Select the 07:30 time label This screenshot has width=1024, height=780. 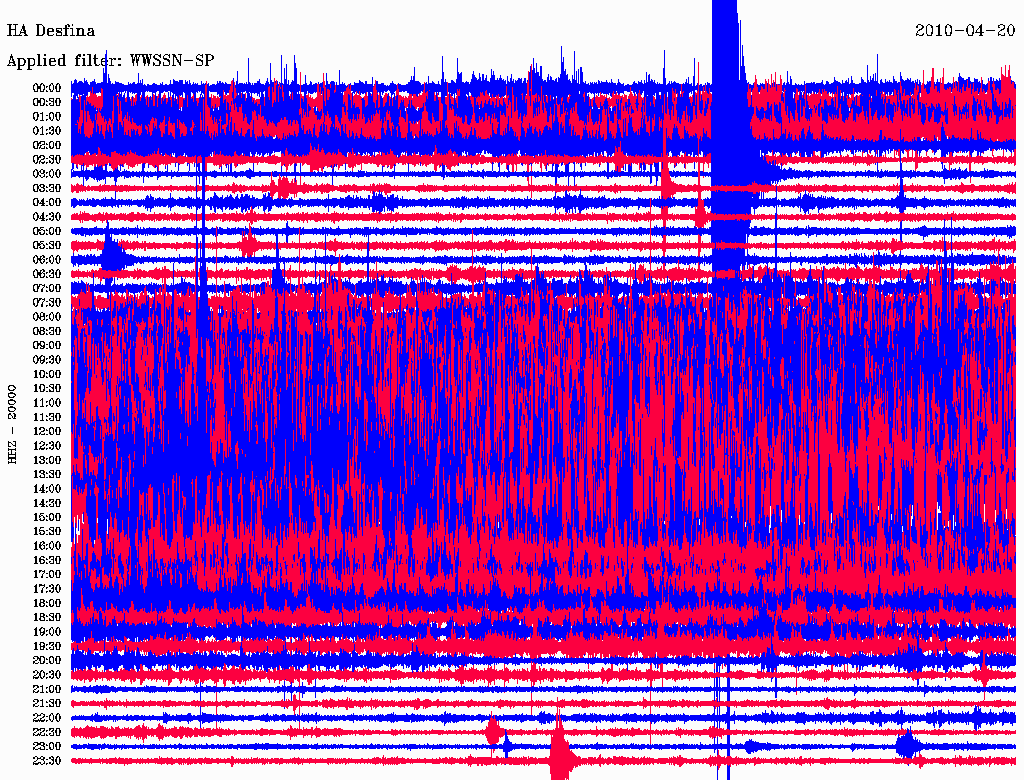(46, 303)
